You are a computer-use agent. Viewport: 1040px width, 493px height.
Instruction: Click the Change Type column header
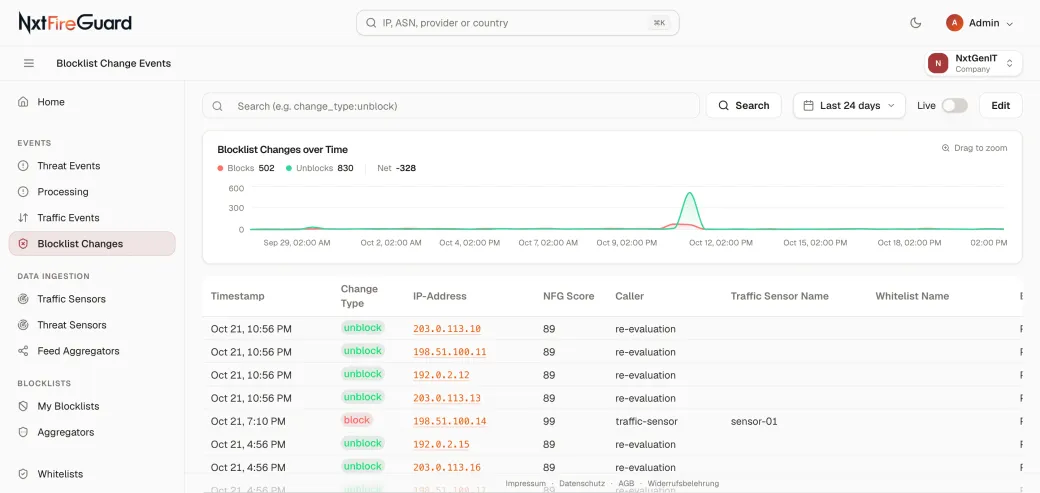pyautogui.click(x=359, y=296)
